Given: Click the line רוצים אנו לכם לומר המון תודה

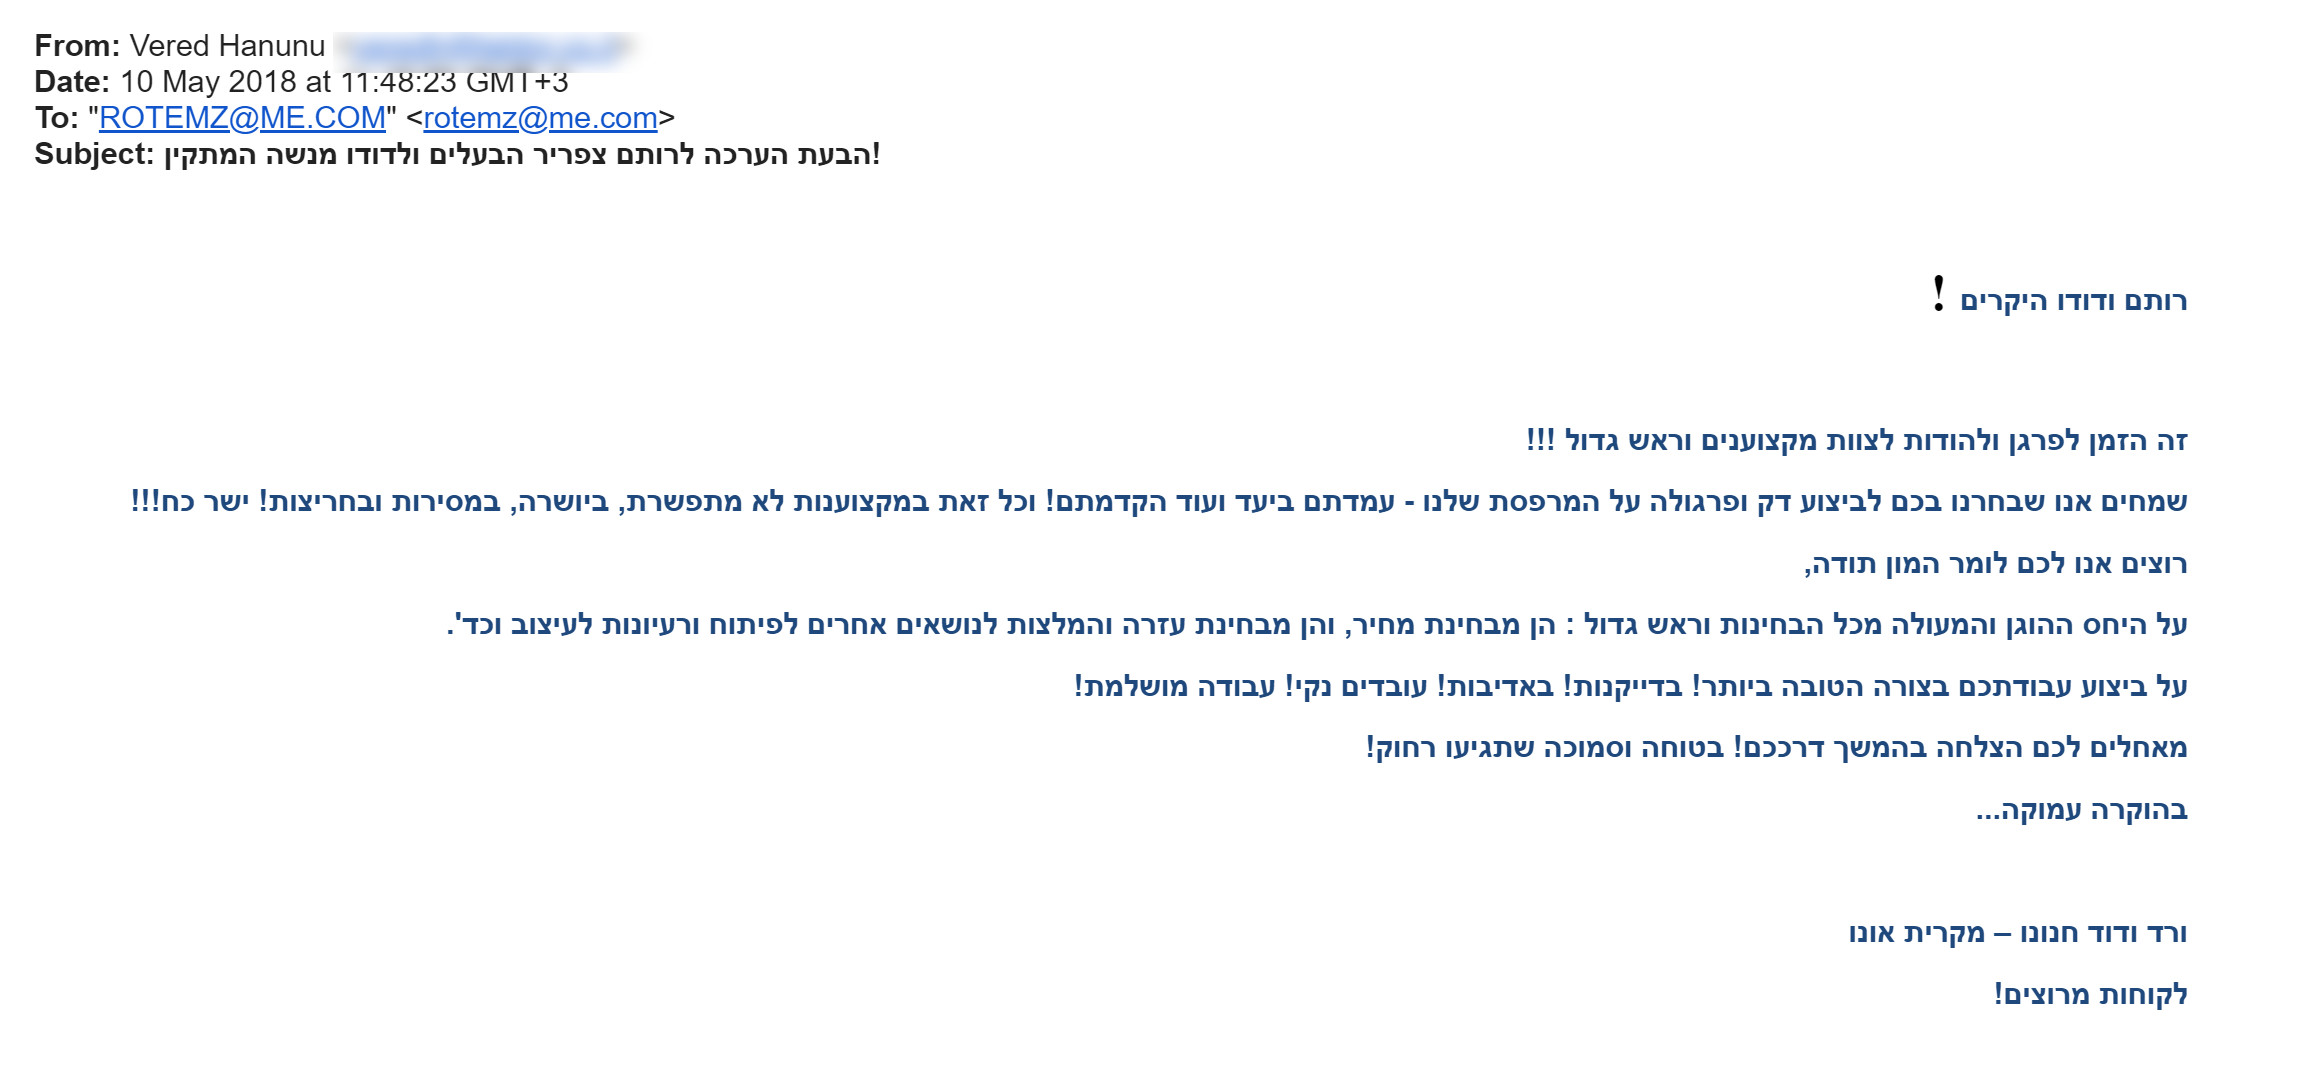Looking at the screenshot, I should coord(1996,563).
